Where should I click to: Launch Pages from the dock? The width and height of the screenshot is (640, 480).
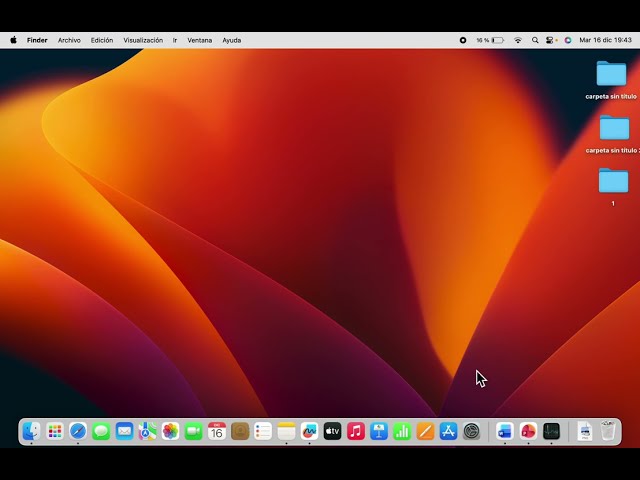(425, 431)
